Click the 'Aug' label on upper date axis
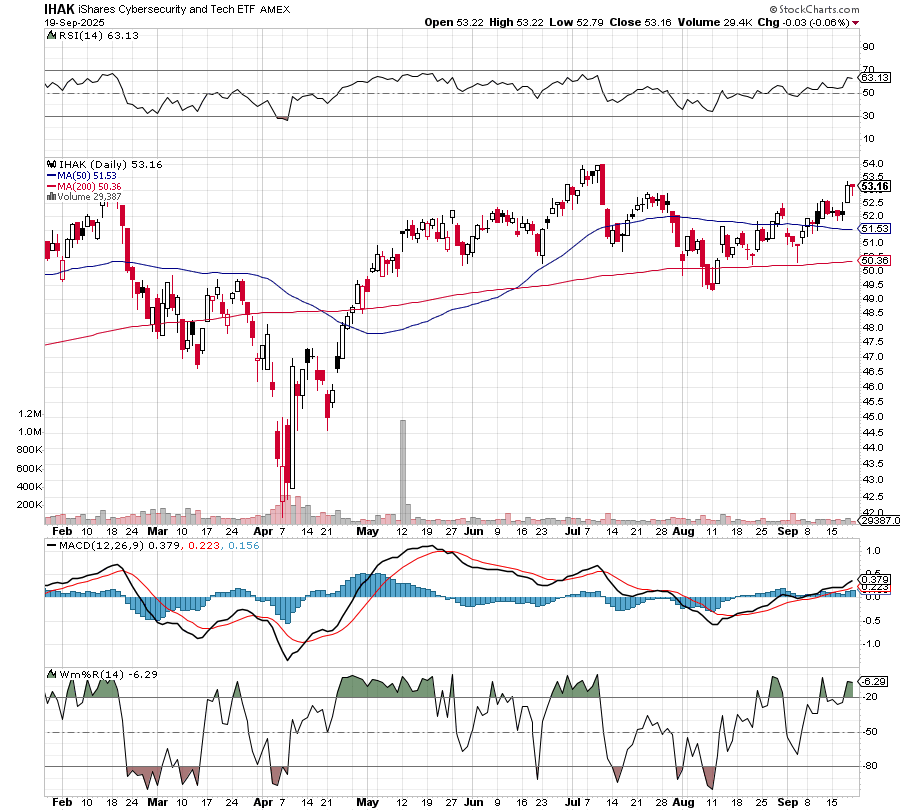Image resolution: width=900 pixels, height=811 pixels. pyautogui.click(x=683, y=531)
